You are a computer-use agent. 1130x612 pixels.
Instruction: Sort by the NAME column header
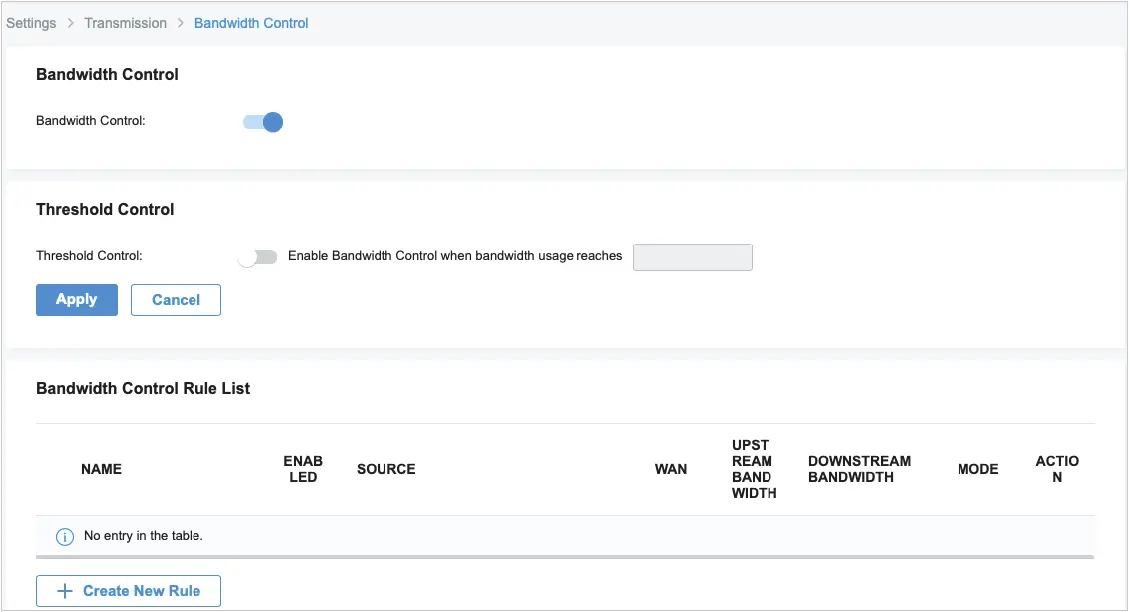click(x=101, y=468)
